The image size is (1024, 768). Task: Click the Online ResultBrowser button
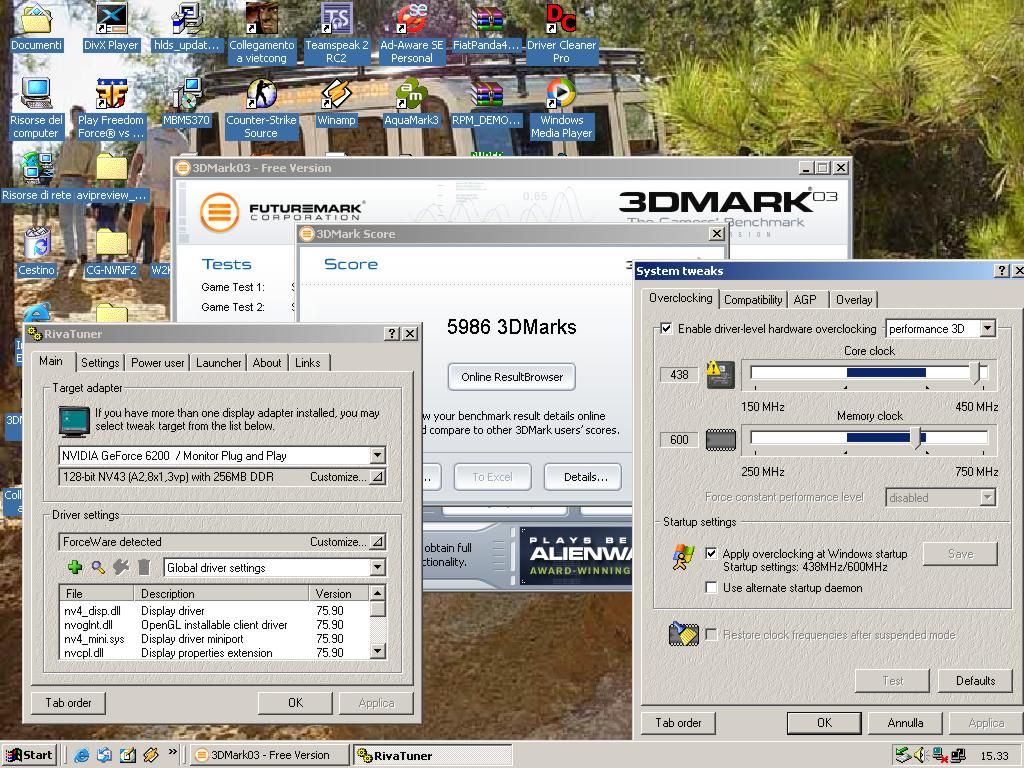click(x=512, y=377)
